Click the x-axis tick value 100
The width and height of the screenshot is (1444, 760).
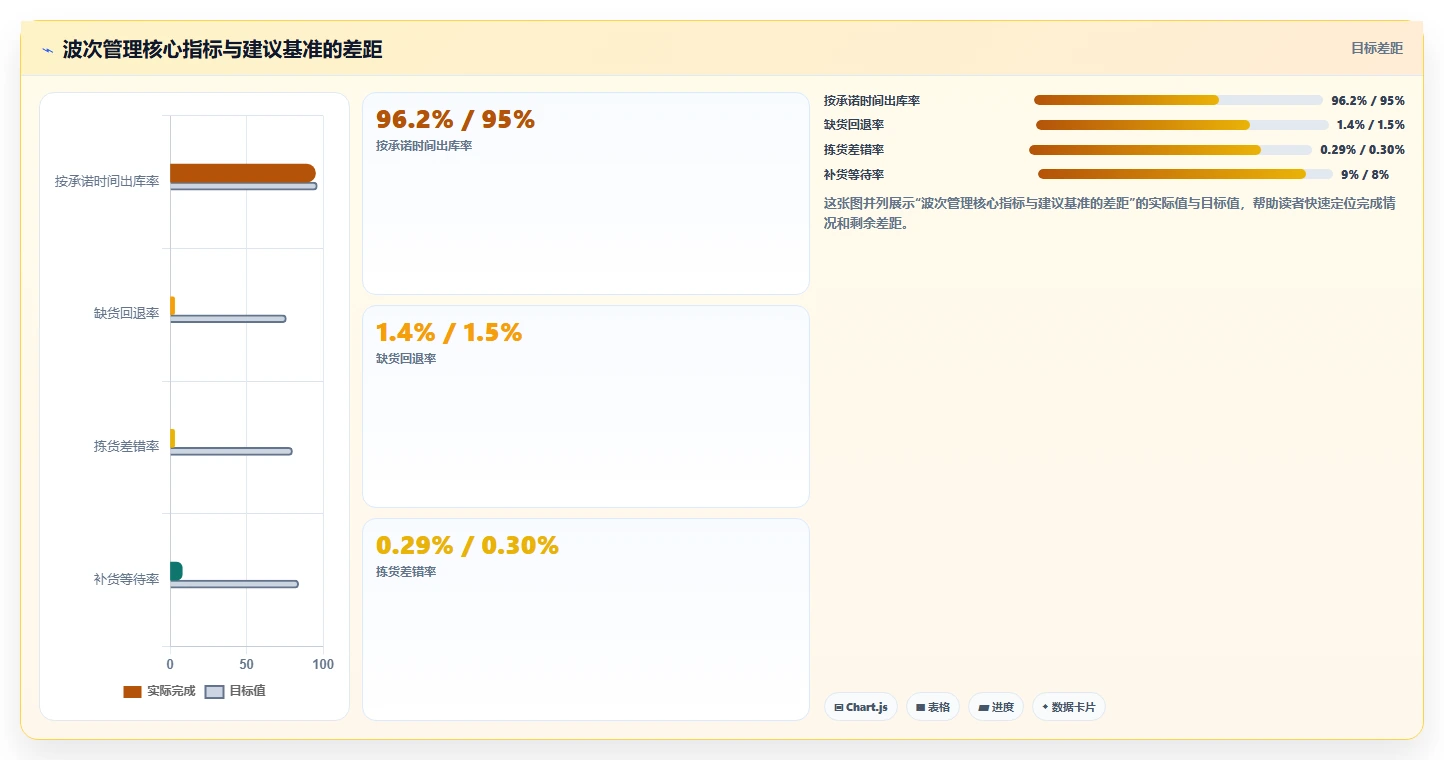tap(323, 664)
